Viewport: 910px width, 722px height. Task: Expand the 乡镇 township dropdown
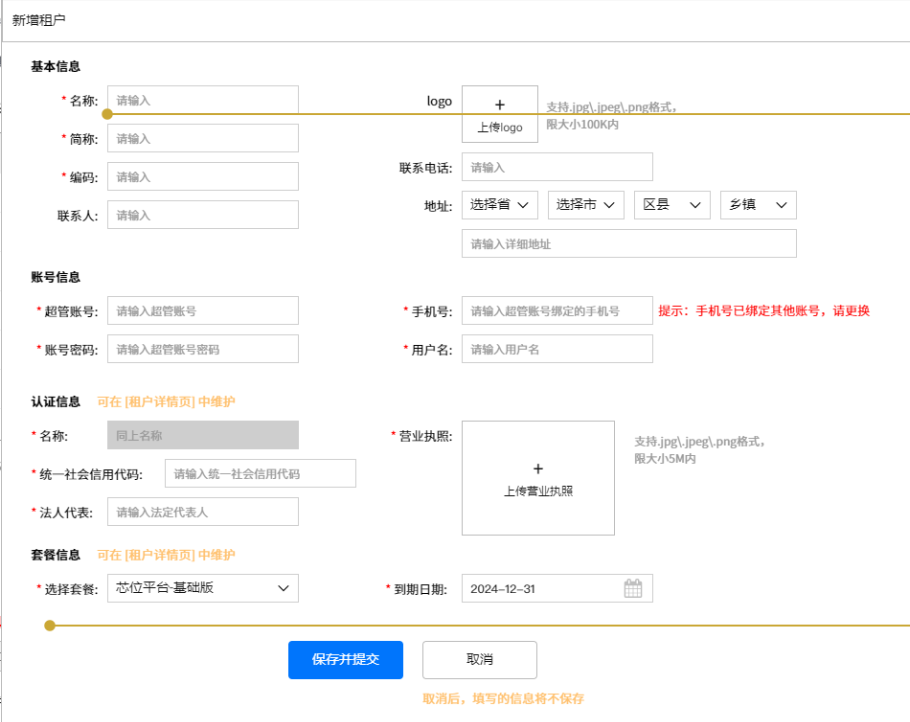coord(758,205)
